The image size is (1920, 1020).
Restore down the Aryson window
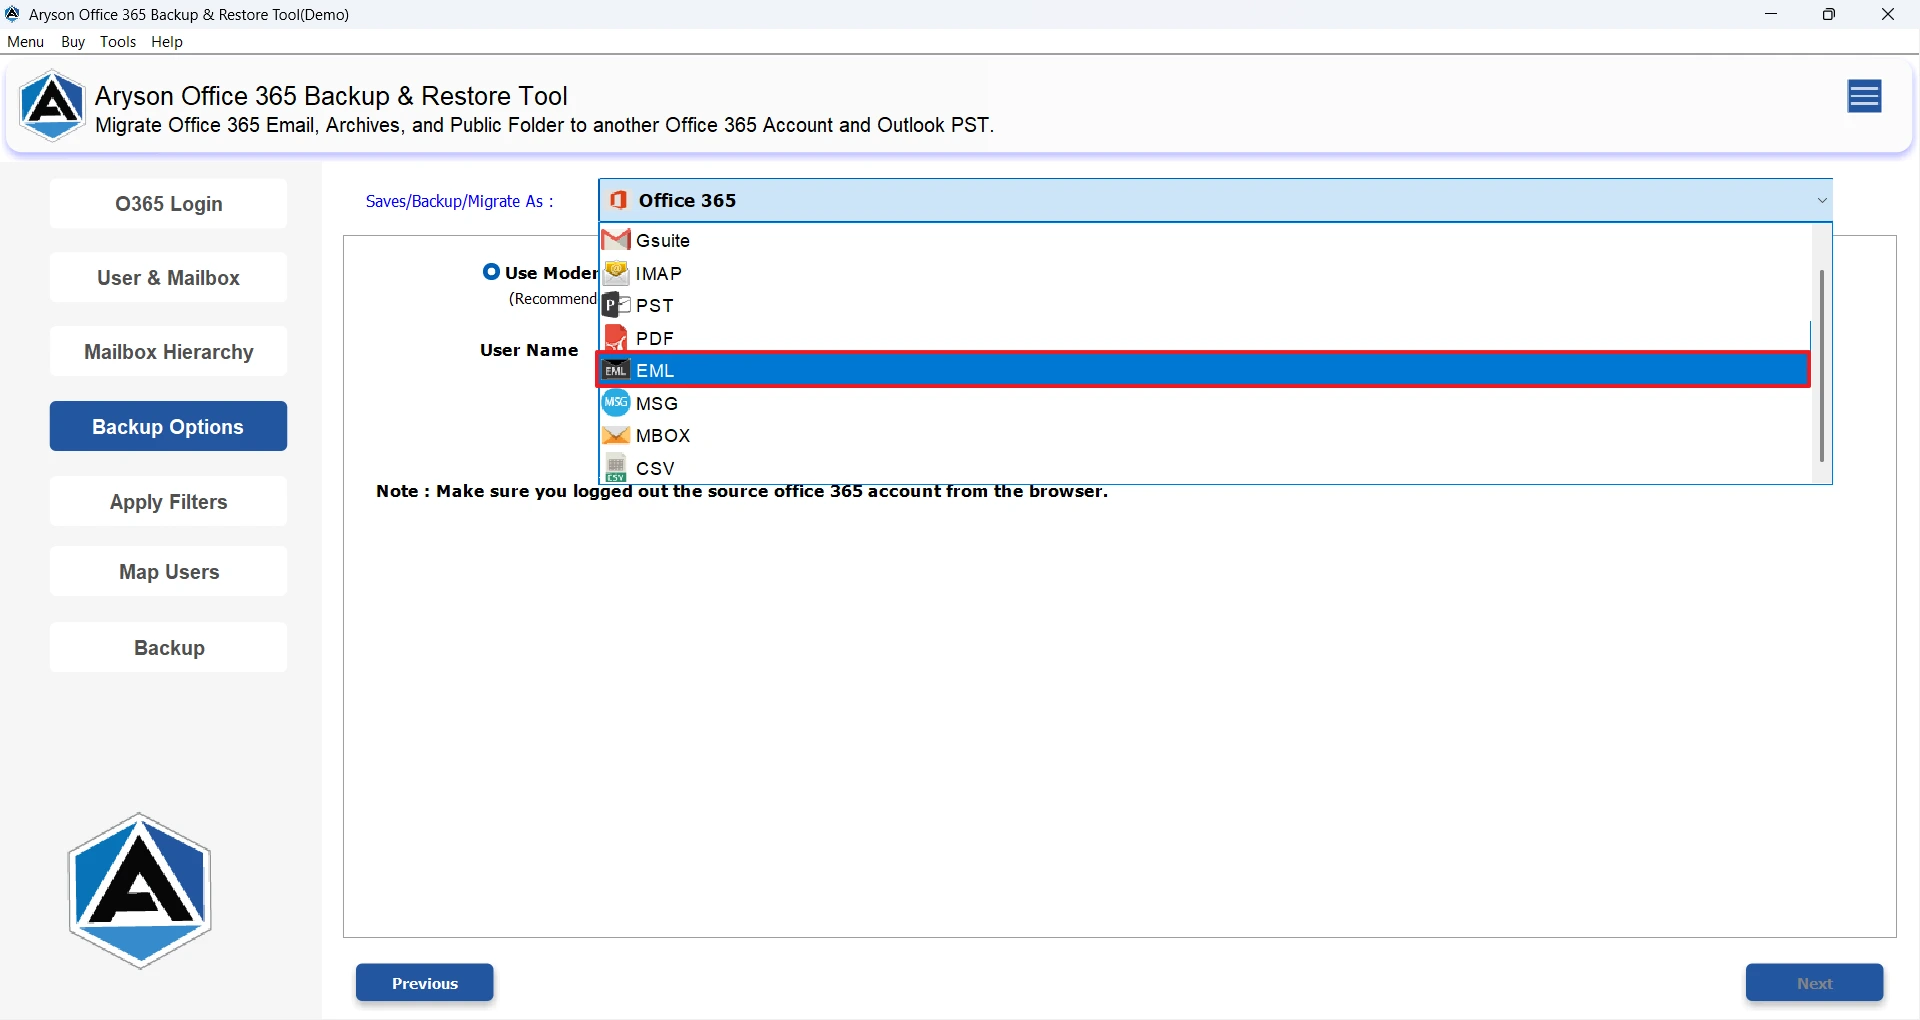(x=1829, y=14)
